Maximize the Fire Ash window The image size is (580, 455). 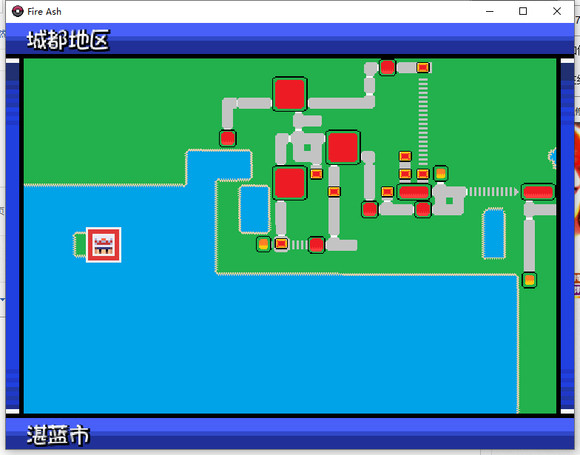[x=523, y=11]
